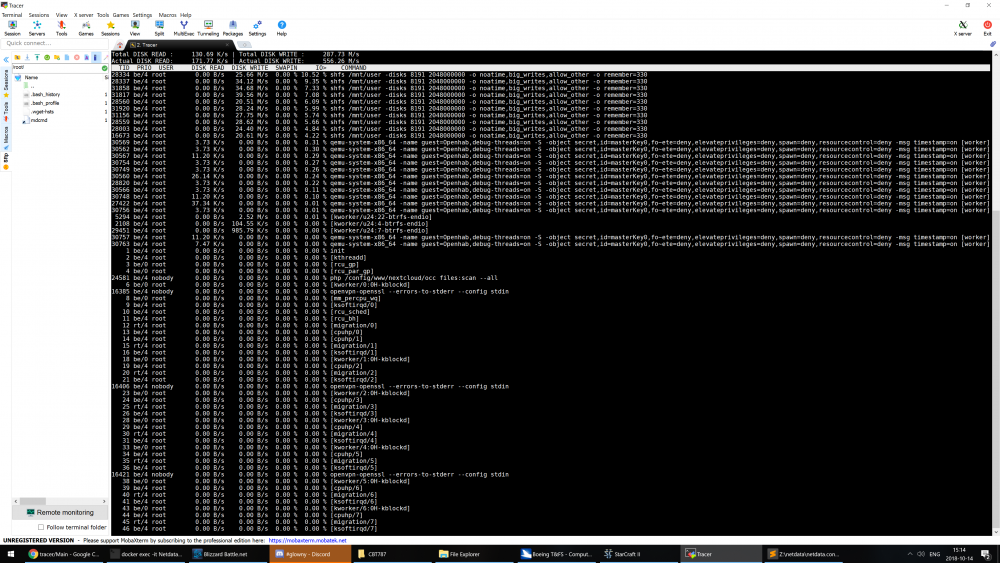
Task: Open the Games toolbar icon
Action: tap(85, 28)
